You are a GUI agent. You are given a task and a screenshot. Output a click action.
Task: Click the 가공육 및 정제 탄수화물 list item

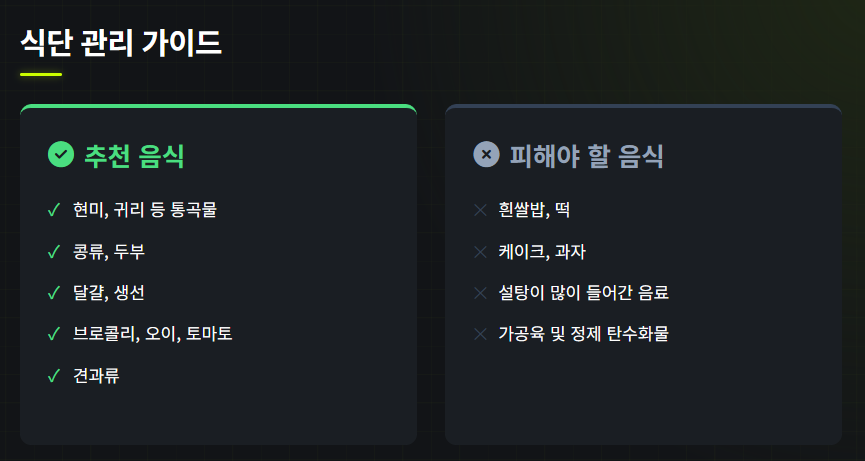(584, 334)
